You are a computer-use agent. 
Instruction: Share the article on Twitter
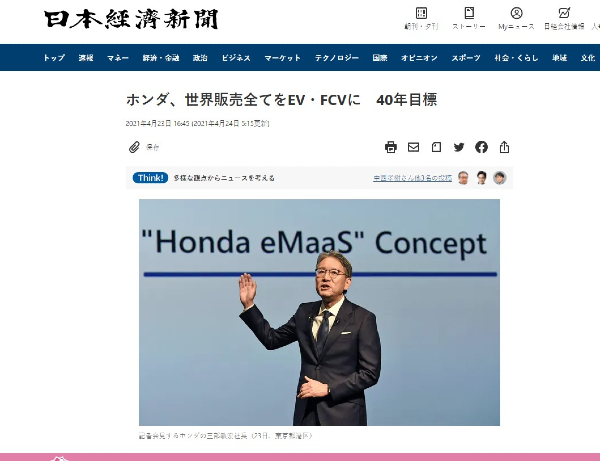(459, 147)
